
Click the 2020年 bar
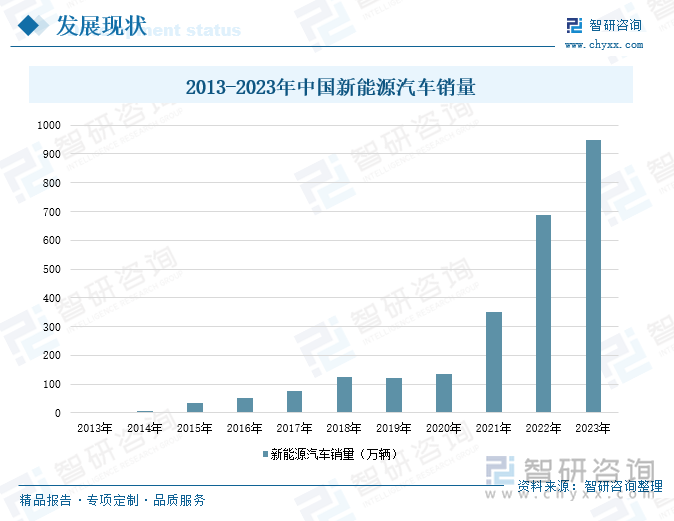tap(444, 393)
